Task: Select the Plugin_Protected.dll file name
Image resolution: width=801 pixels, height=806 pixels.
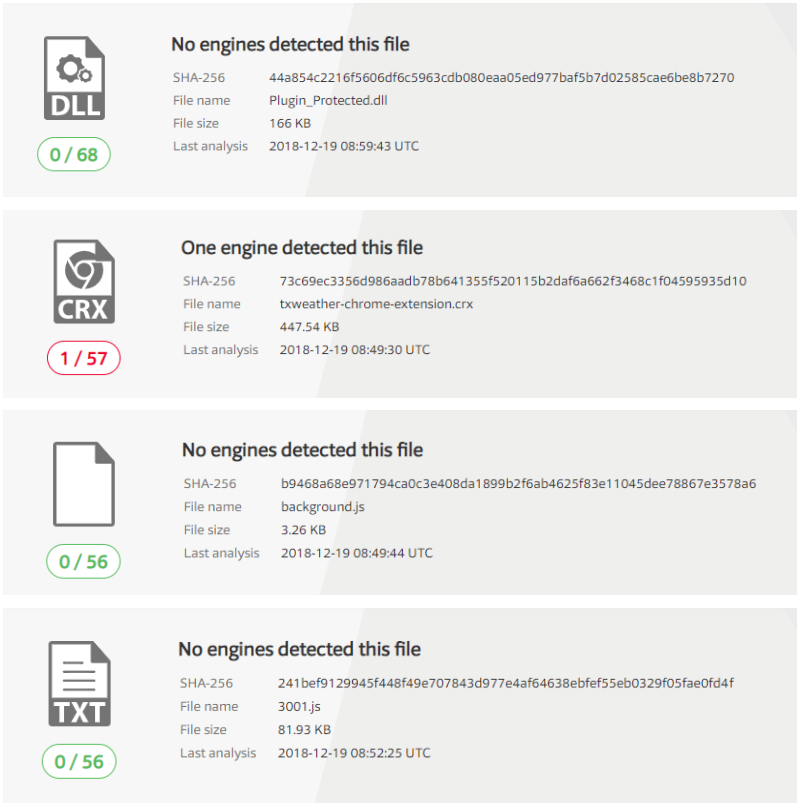Action: pyautogui.click(x=327, y=100)
